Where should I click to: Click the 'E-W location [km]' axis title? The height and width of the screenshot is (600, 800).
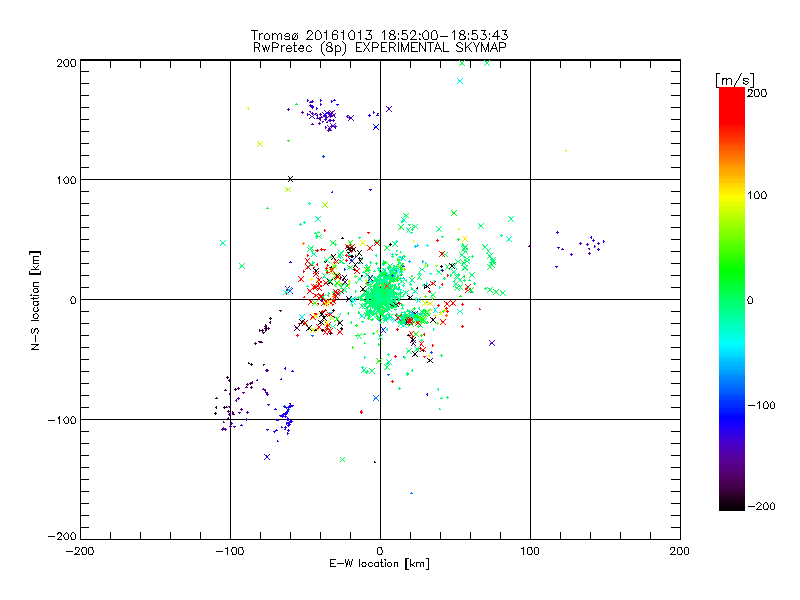click(x=380, y=564)
